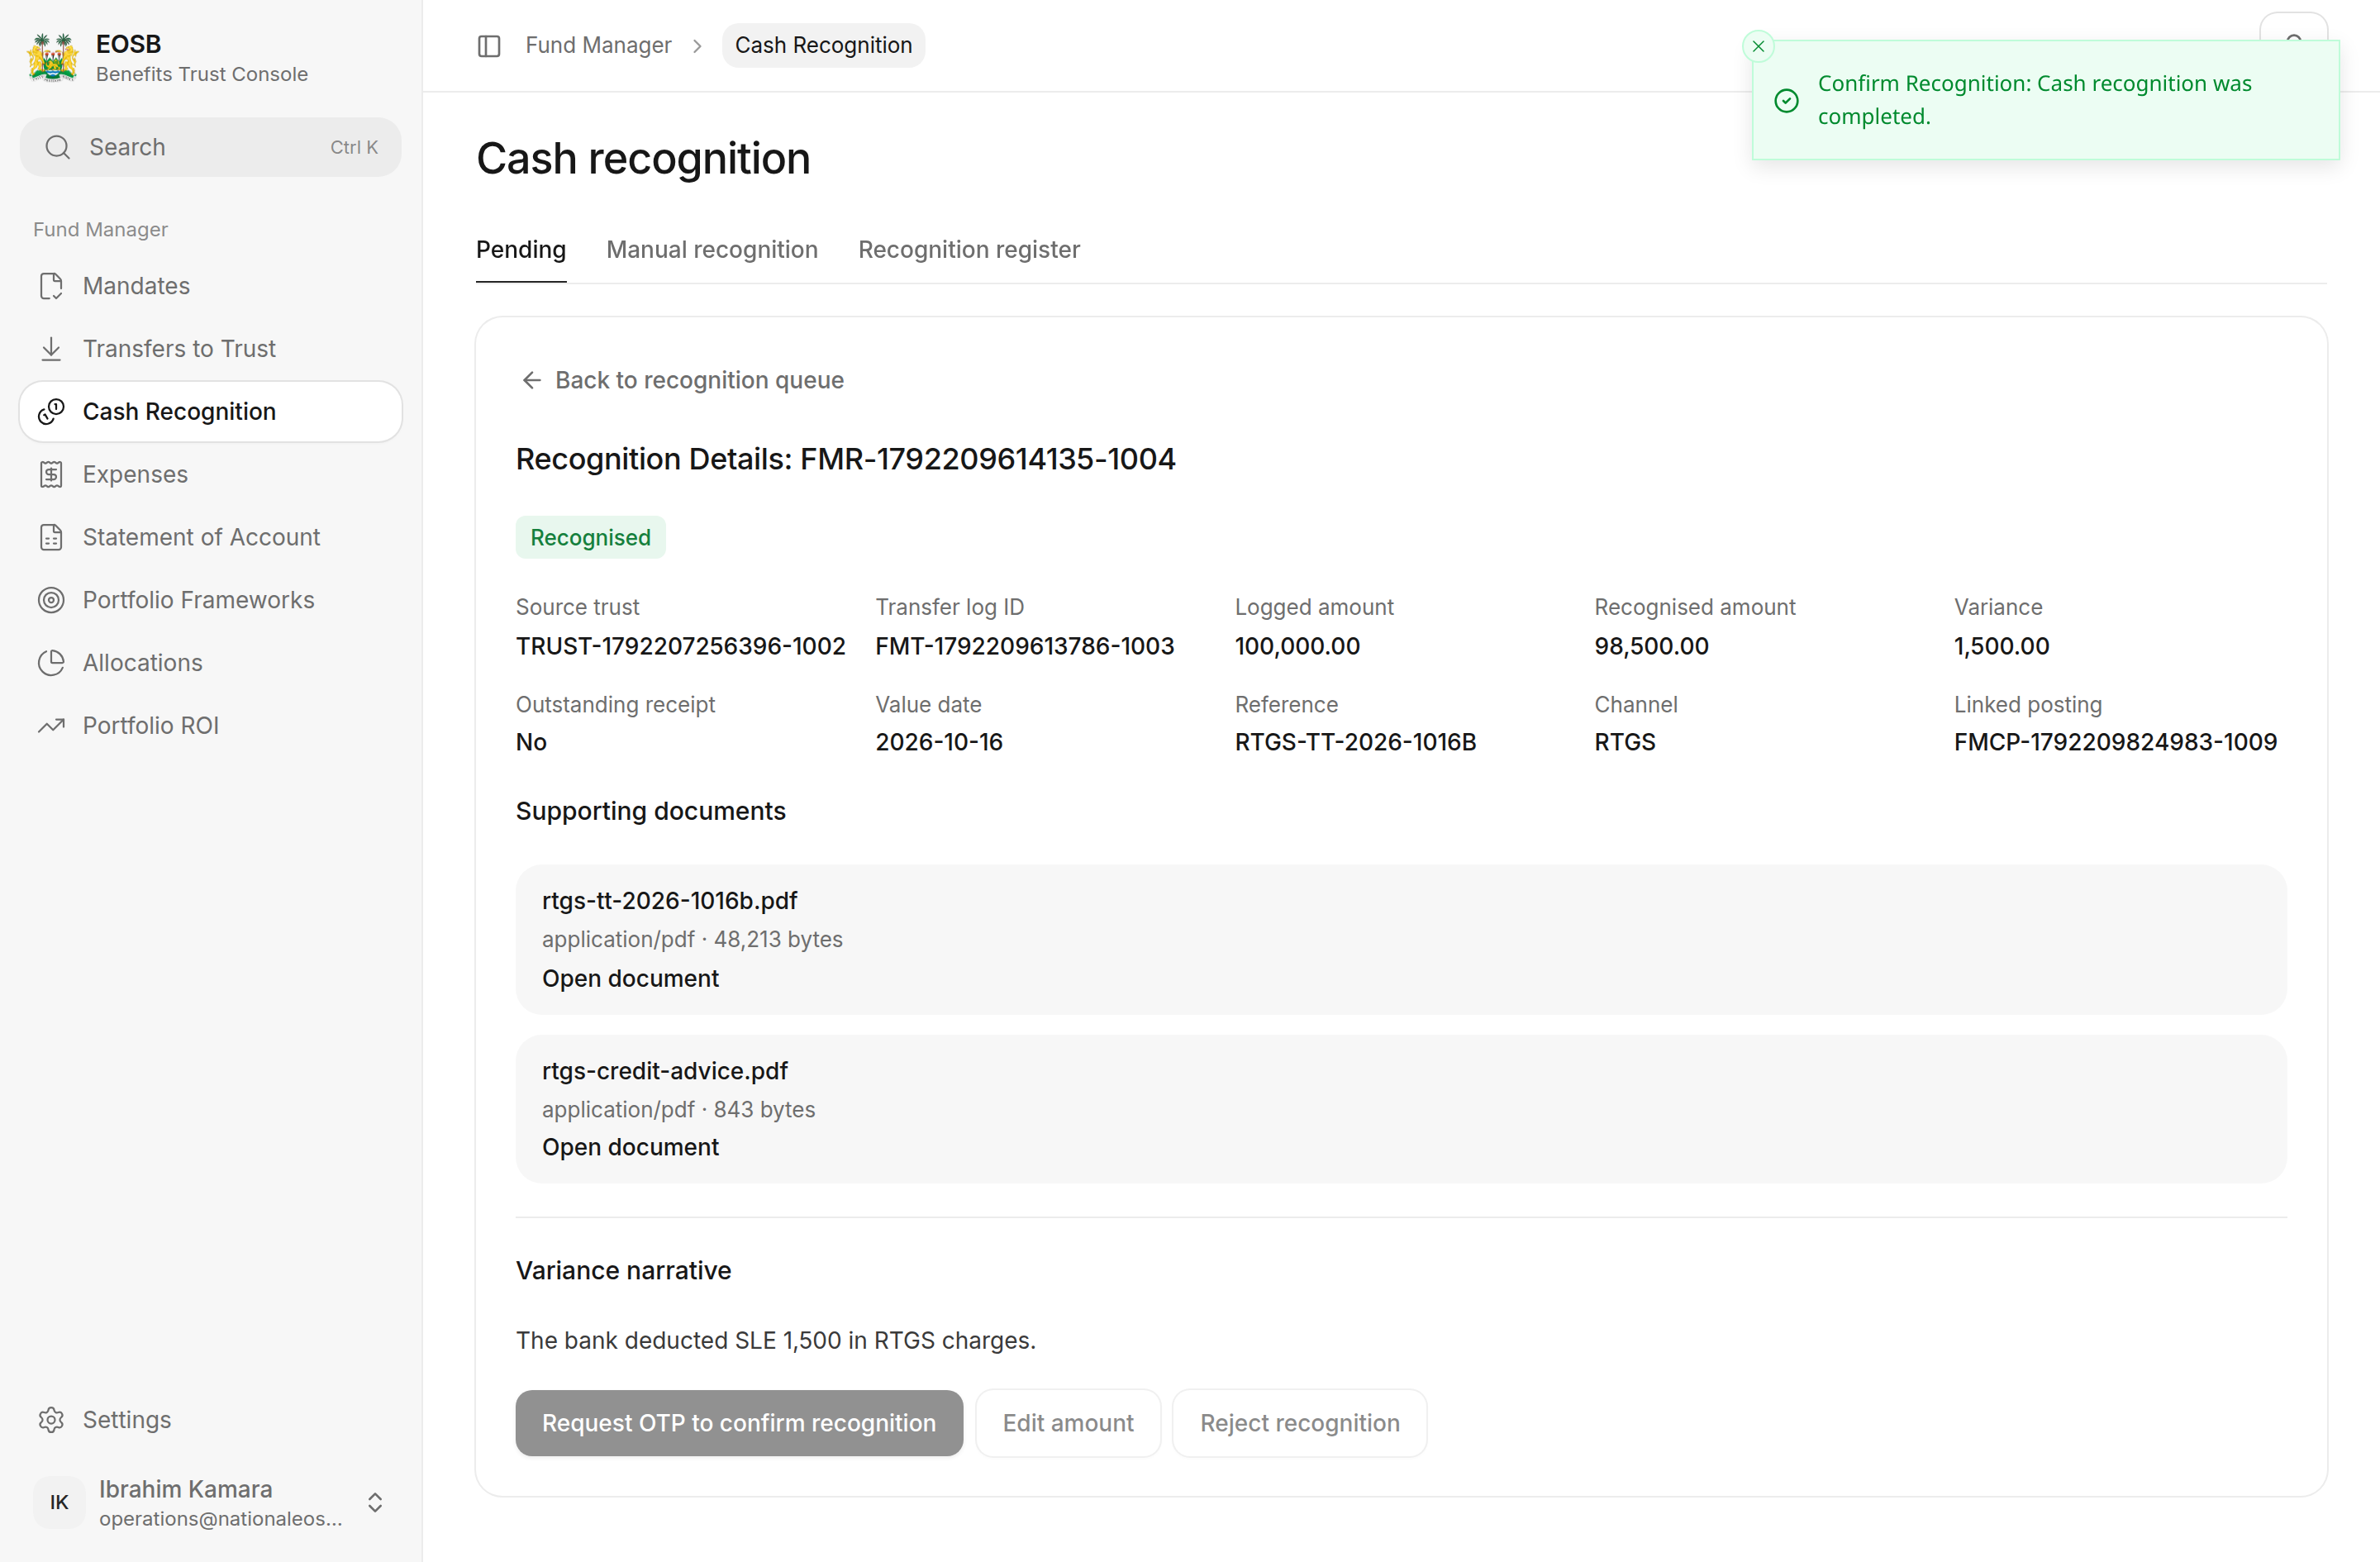The height and width of the screenshot is (1562, 2380).
Task: Open Allocations in the sidebar
Action: (x=211, y=663)
